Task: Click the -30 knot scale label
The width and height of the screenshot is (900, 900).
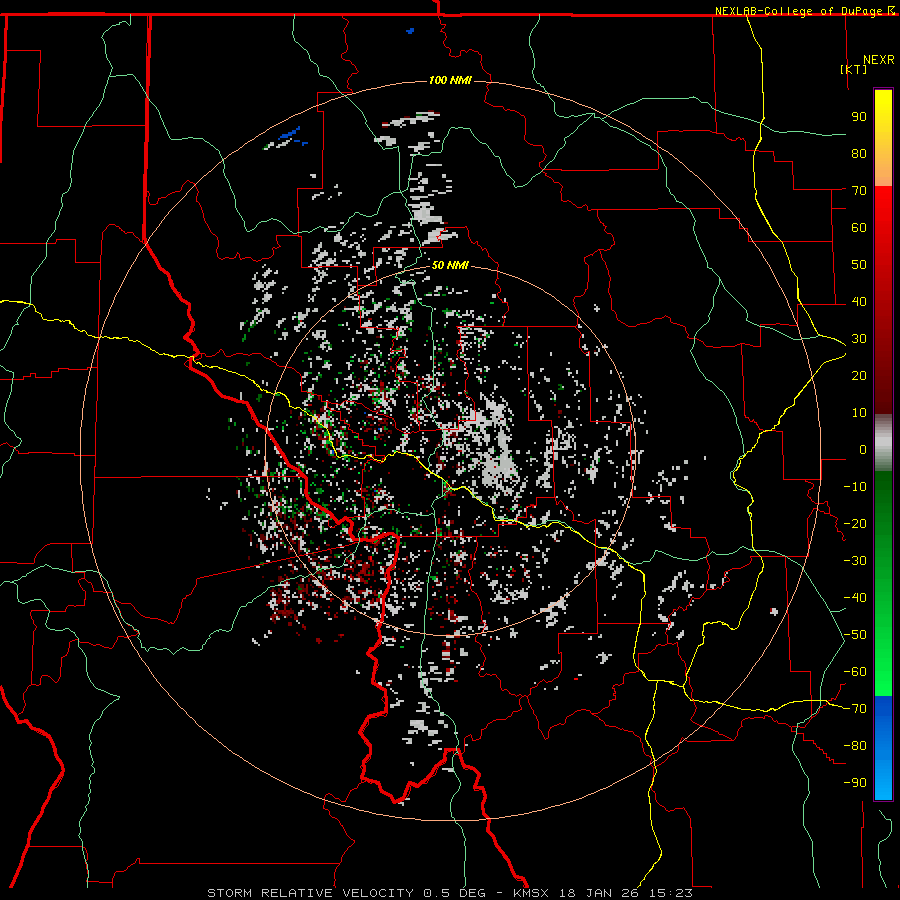Action: [855, 561]
